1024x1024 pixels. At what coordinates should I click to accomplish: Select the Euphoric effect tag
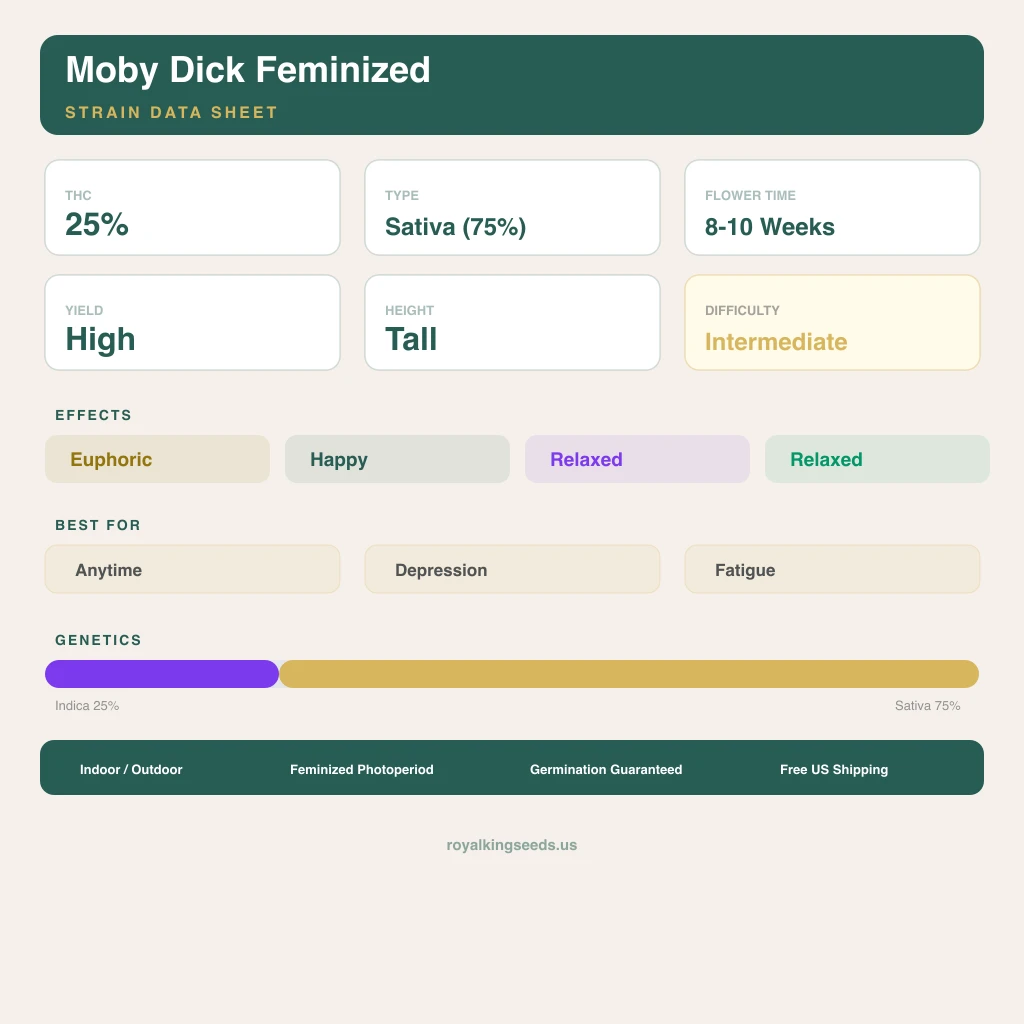pos(157,460)
